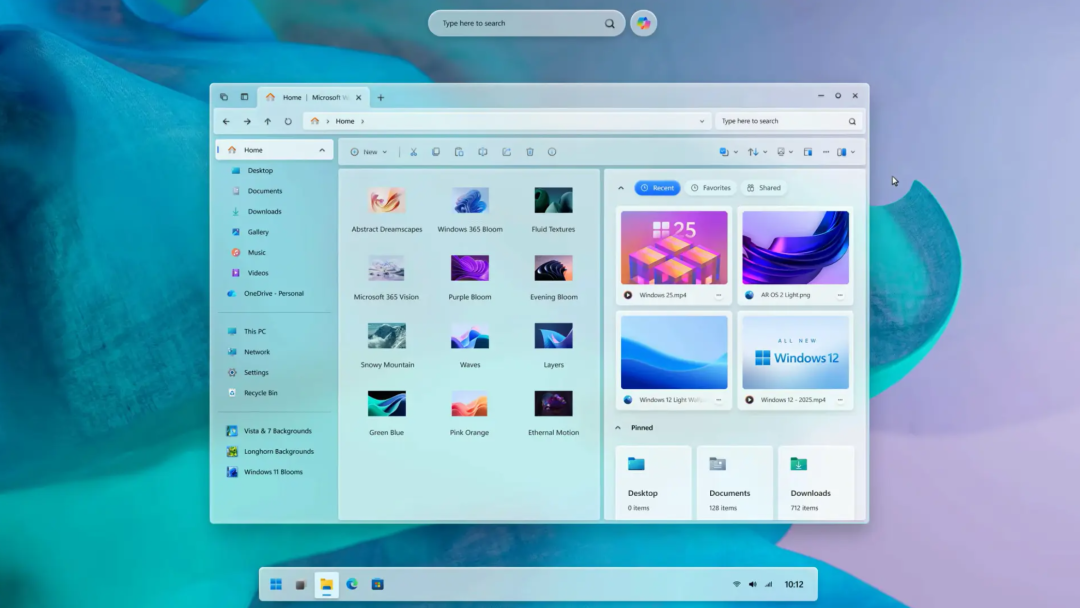Click the Delete trash icon
Viewport: 1080px width, 608px height.
530,152
